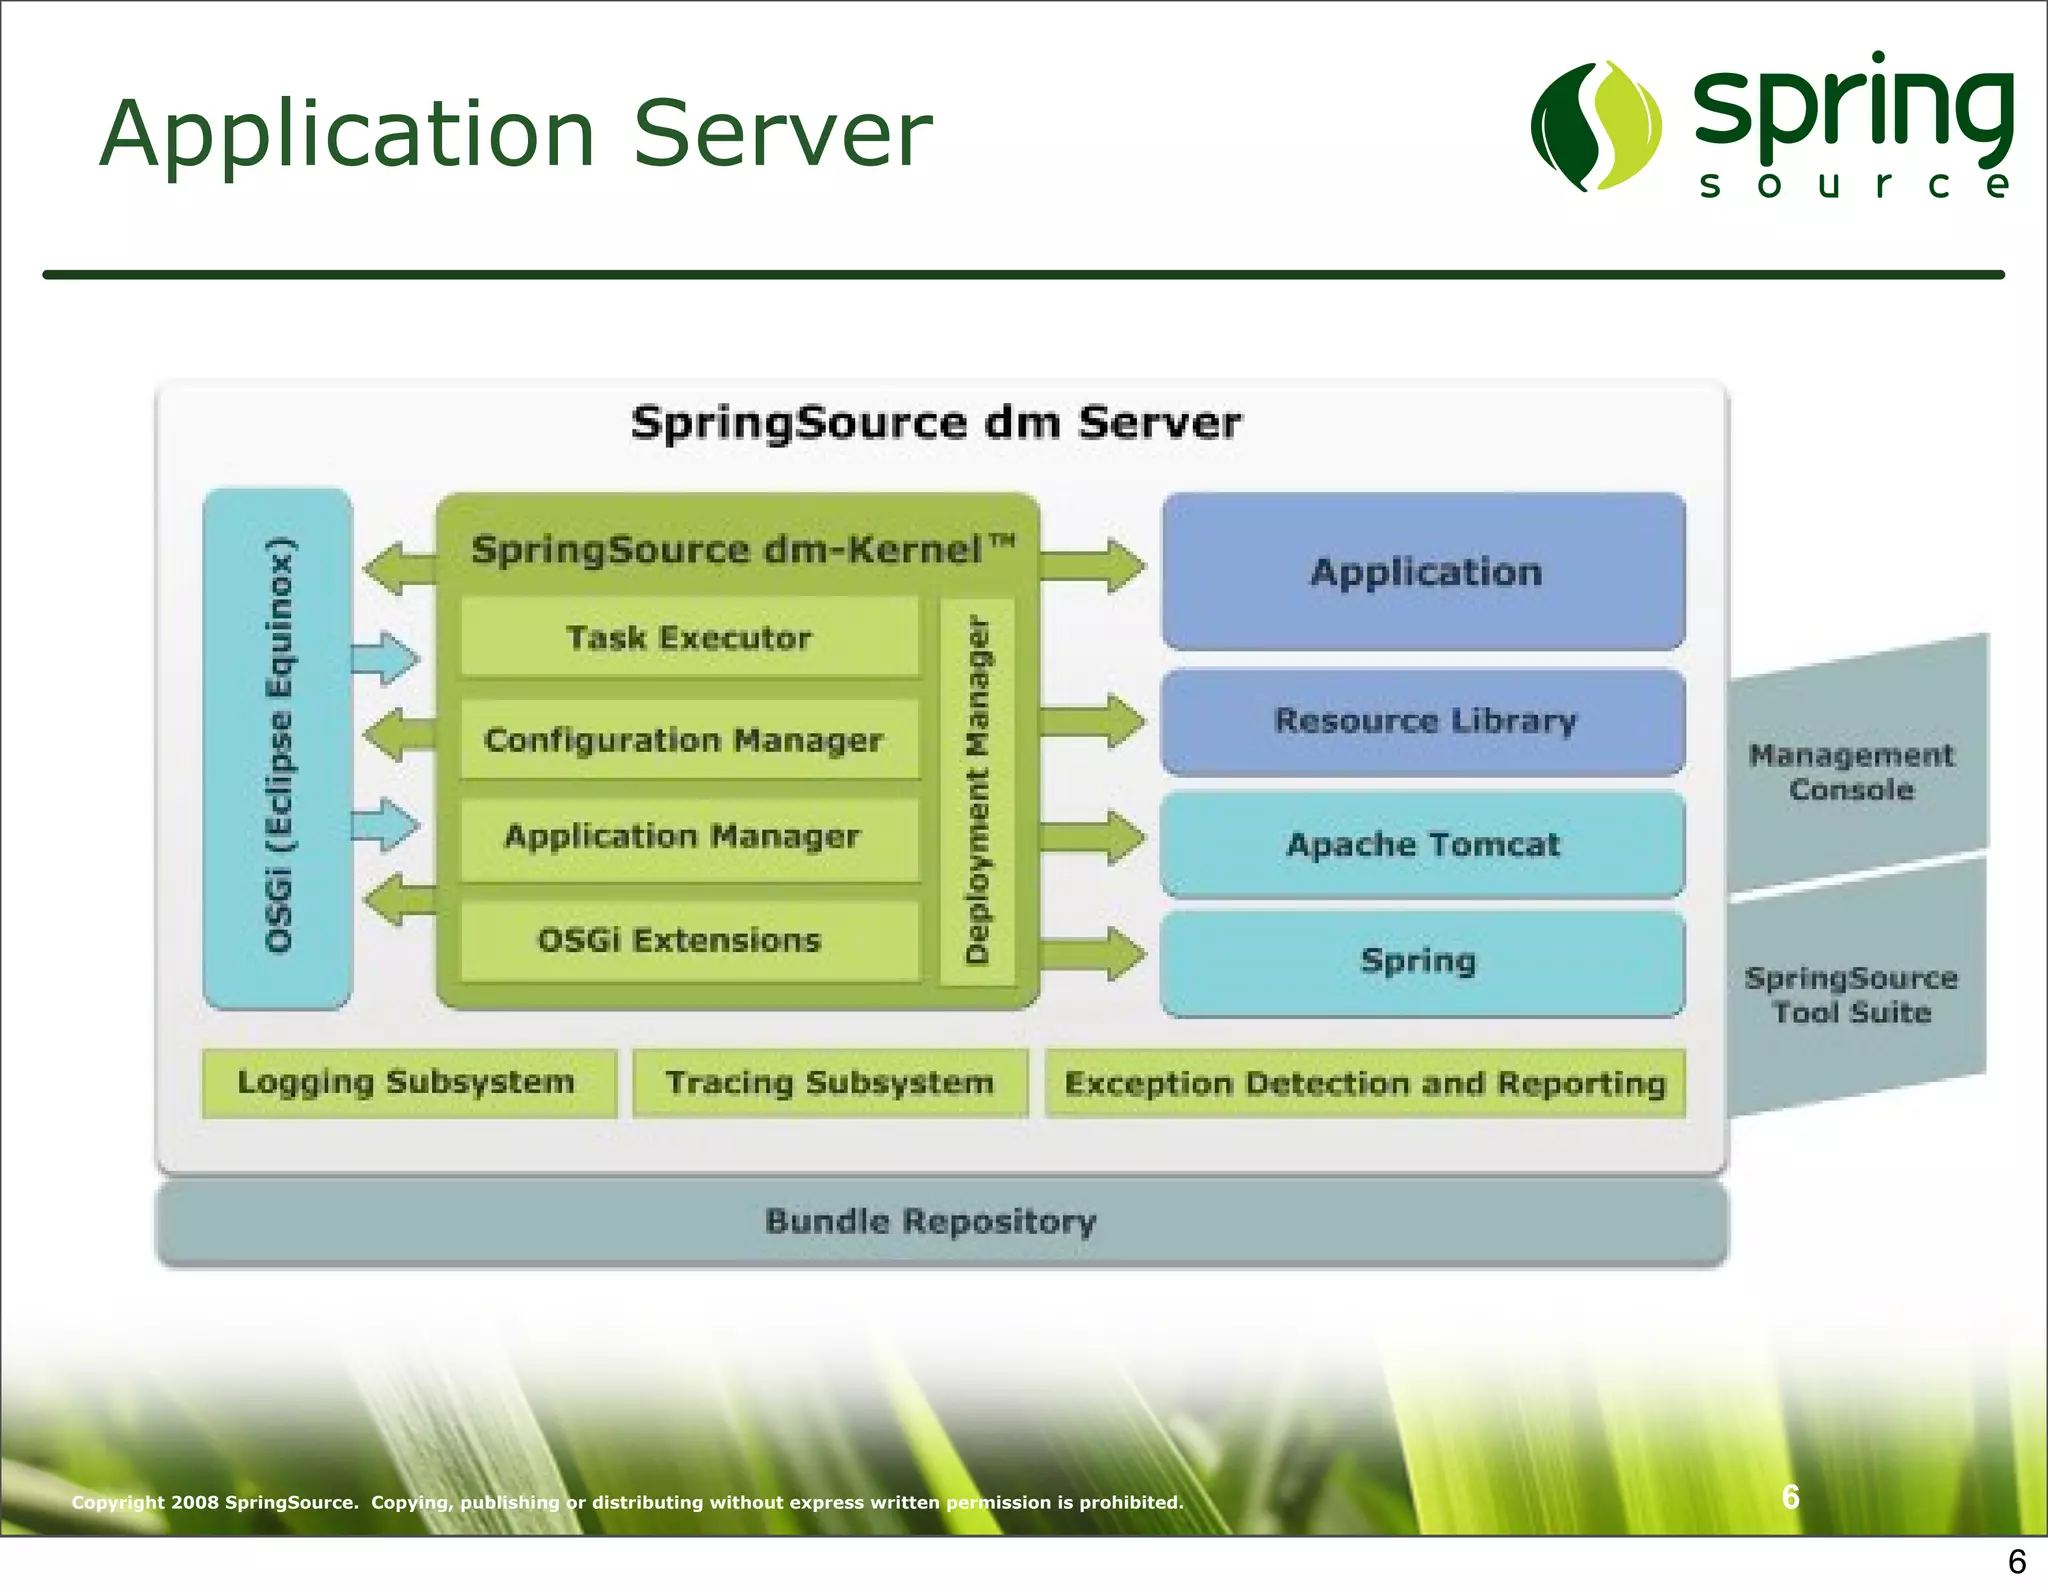The width and height of the screenshot is (2048, 1593).
Task: Click the Apache Tomcat box
Action: coord(1422,845)
